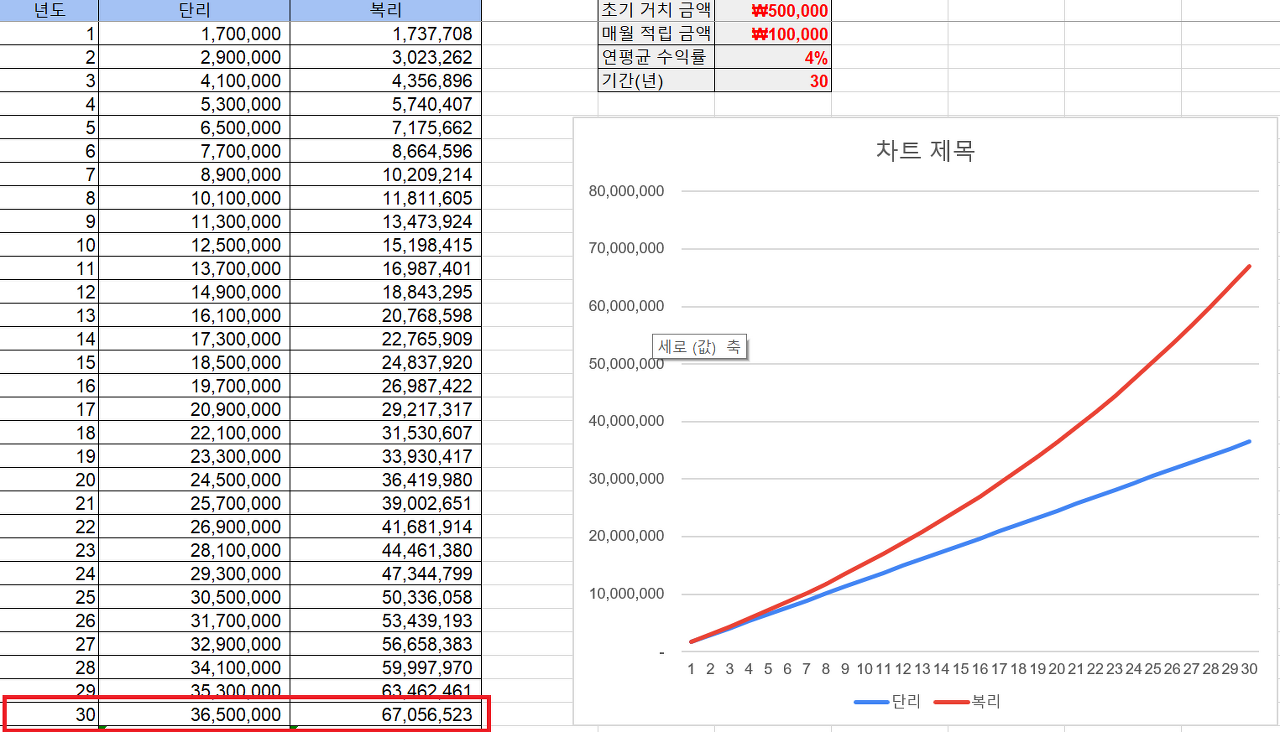Viewport: 1280px width, 732px height.
Task: Click the 24,500,000 cell
Action: coord(194,480)
